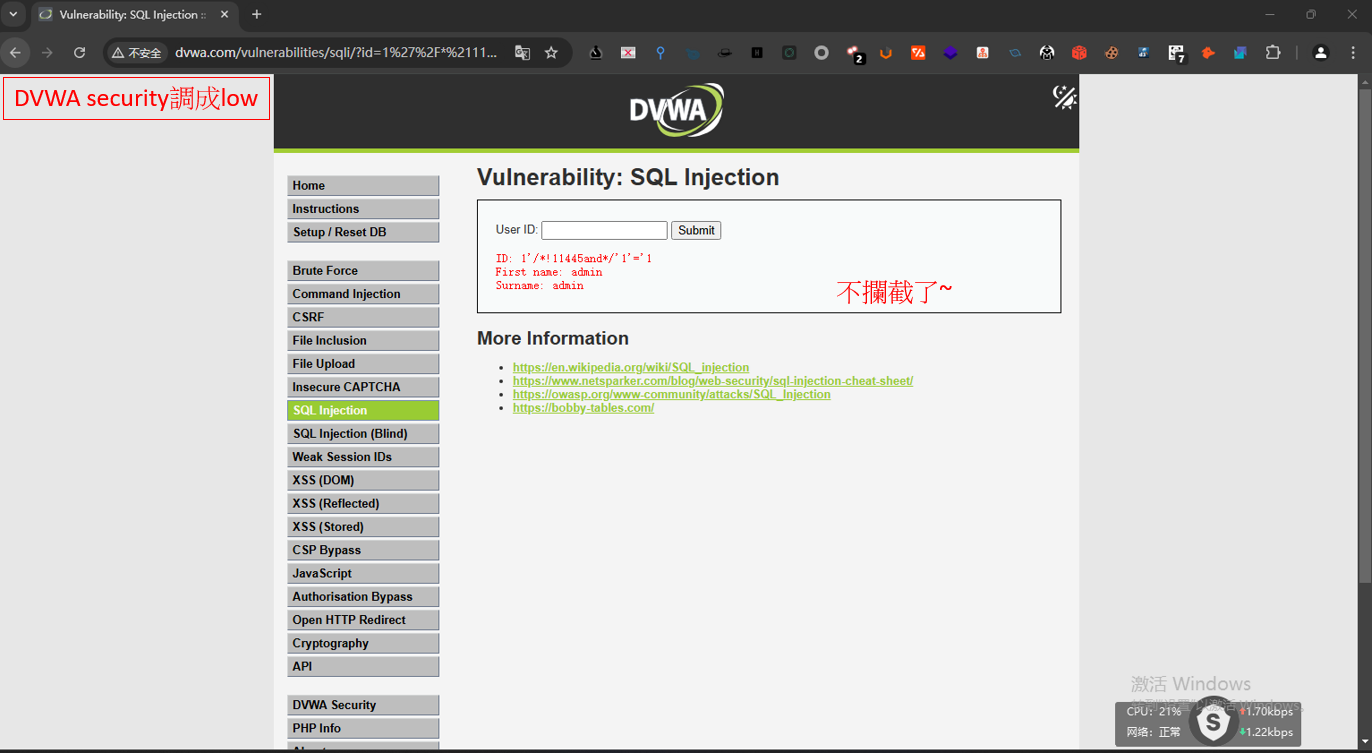Open the extension icon with badge 2
The image size is (1372, 754).
coord(854,54)
